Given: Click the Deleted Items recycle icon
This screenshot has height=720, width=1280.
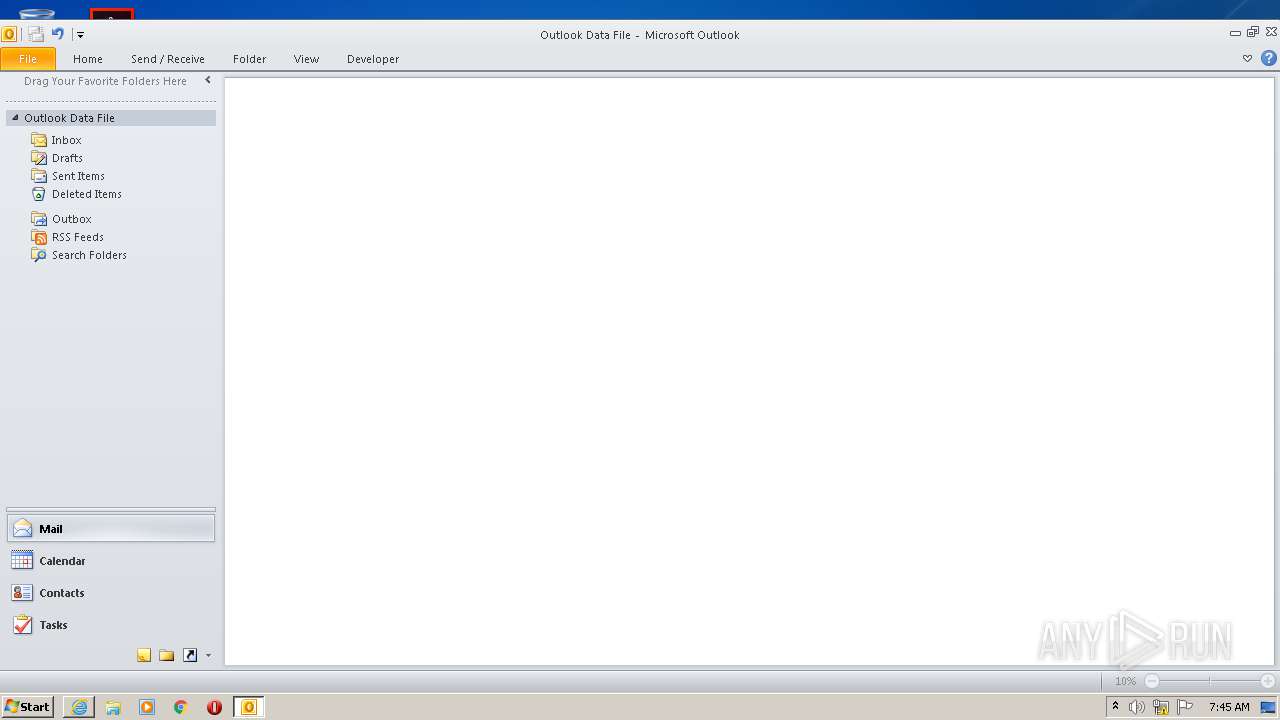Looking at the screenshot, I should click(x=39, y=194).
